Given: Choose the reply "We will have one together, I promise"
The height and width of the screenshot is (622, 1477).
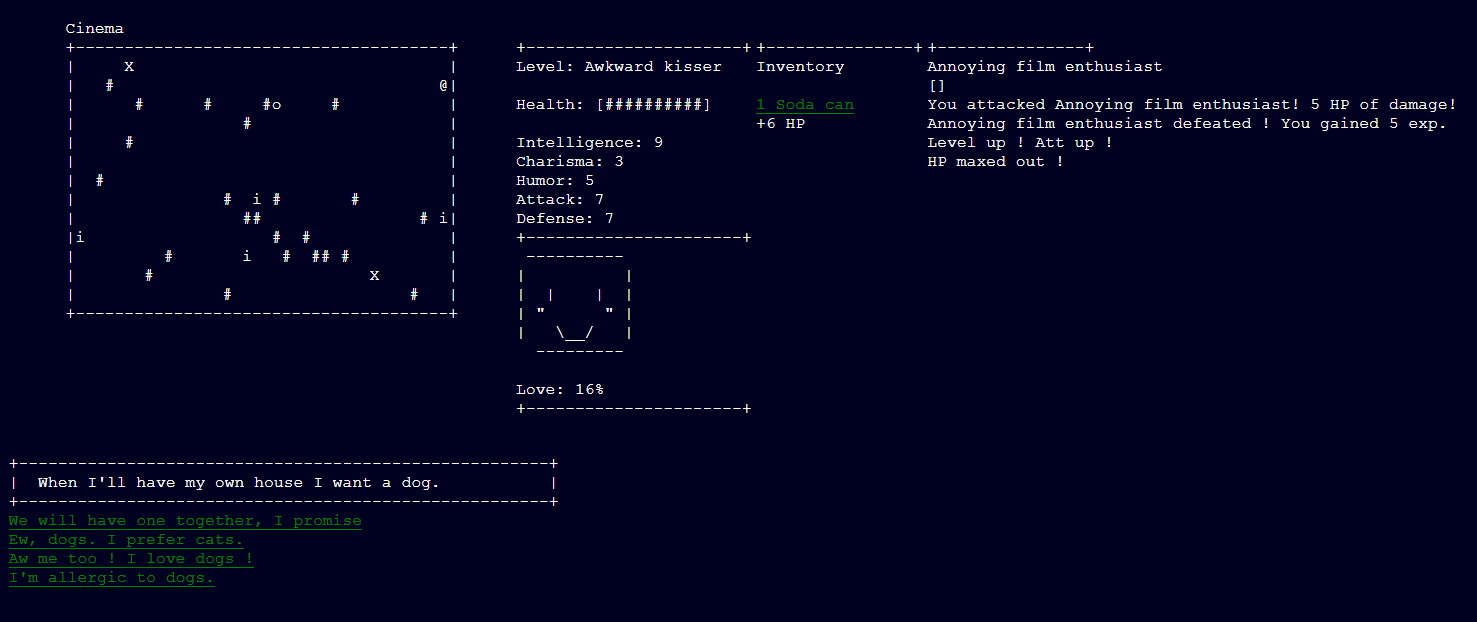Looking at the screenshot, I should (x=185, y=521).
